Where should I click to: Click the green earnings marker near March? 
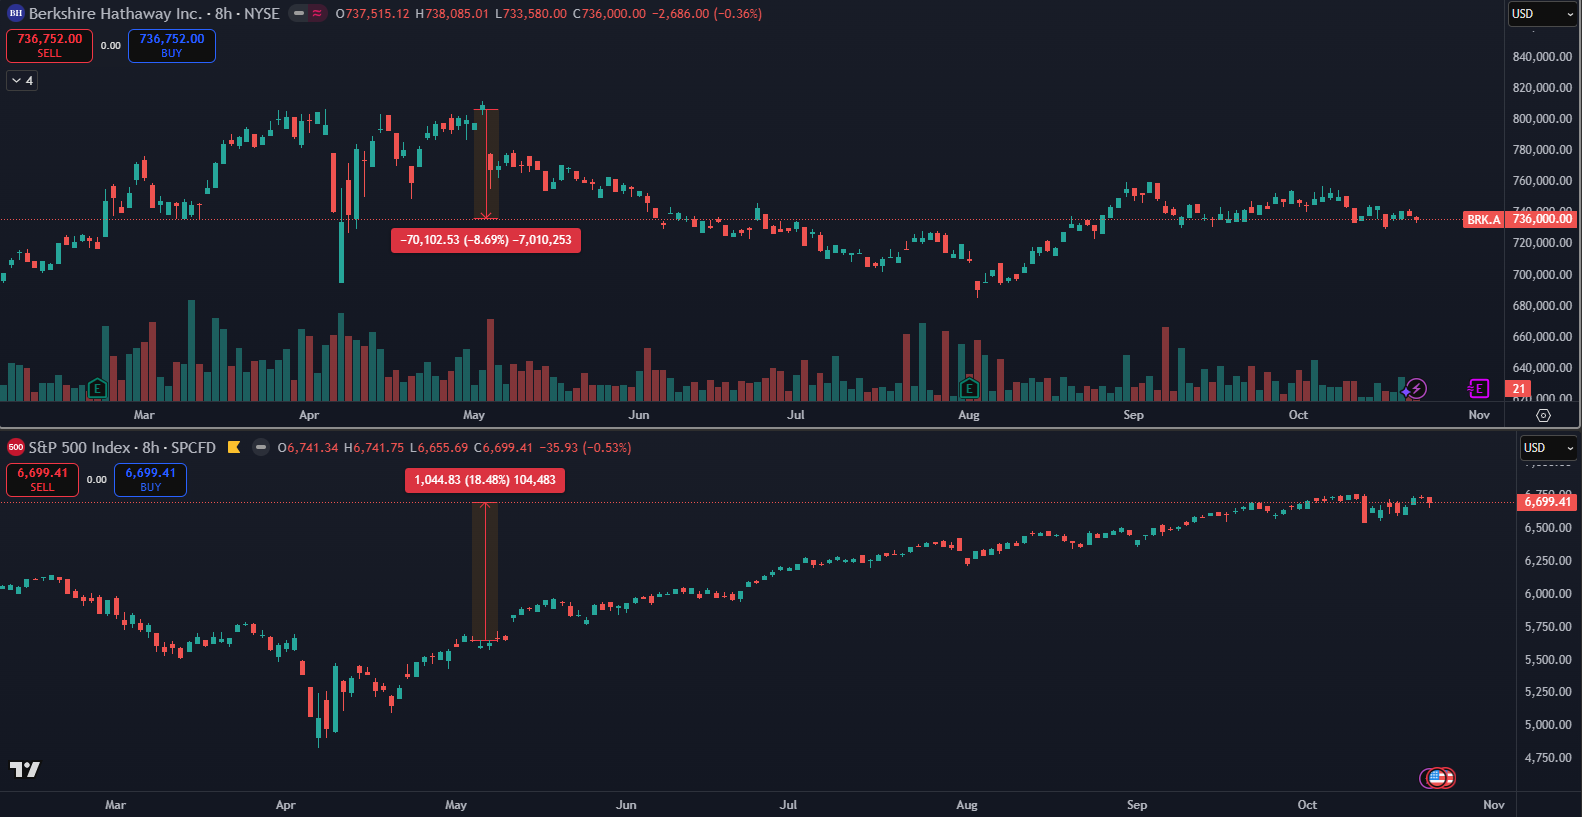[97, 389]
